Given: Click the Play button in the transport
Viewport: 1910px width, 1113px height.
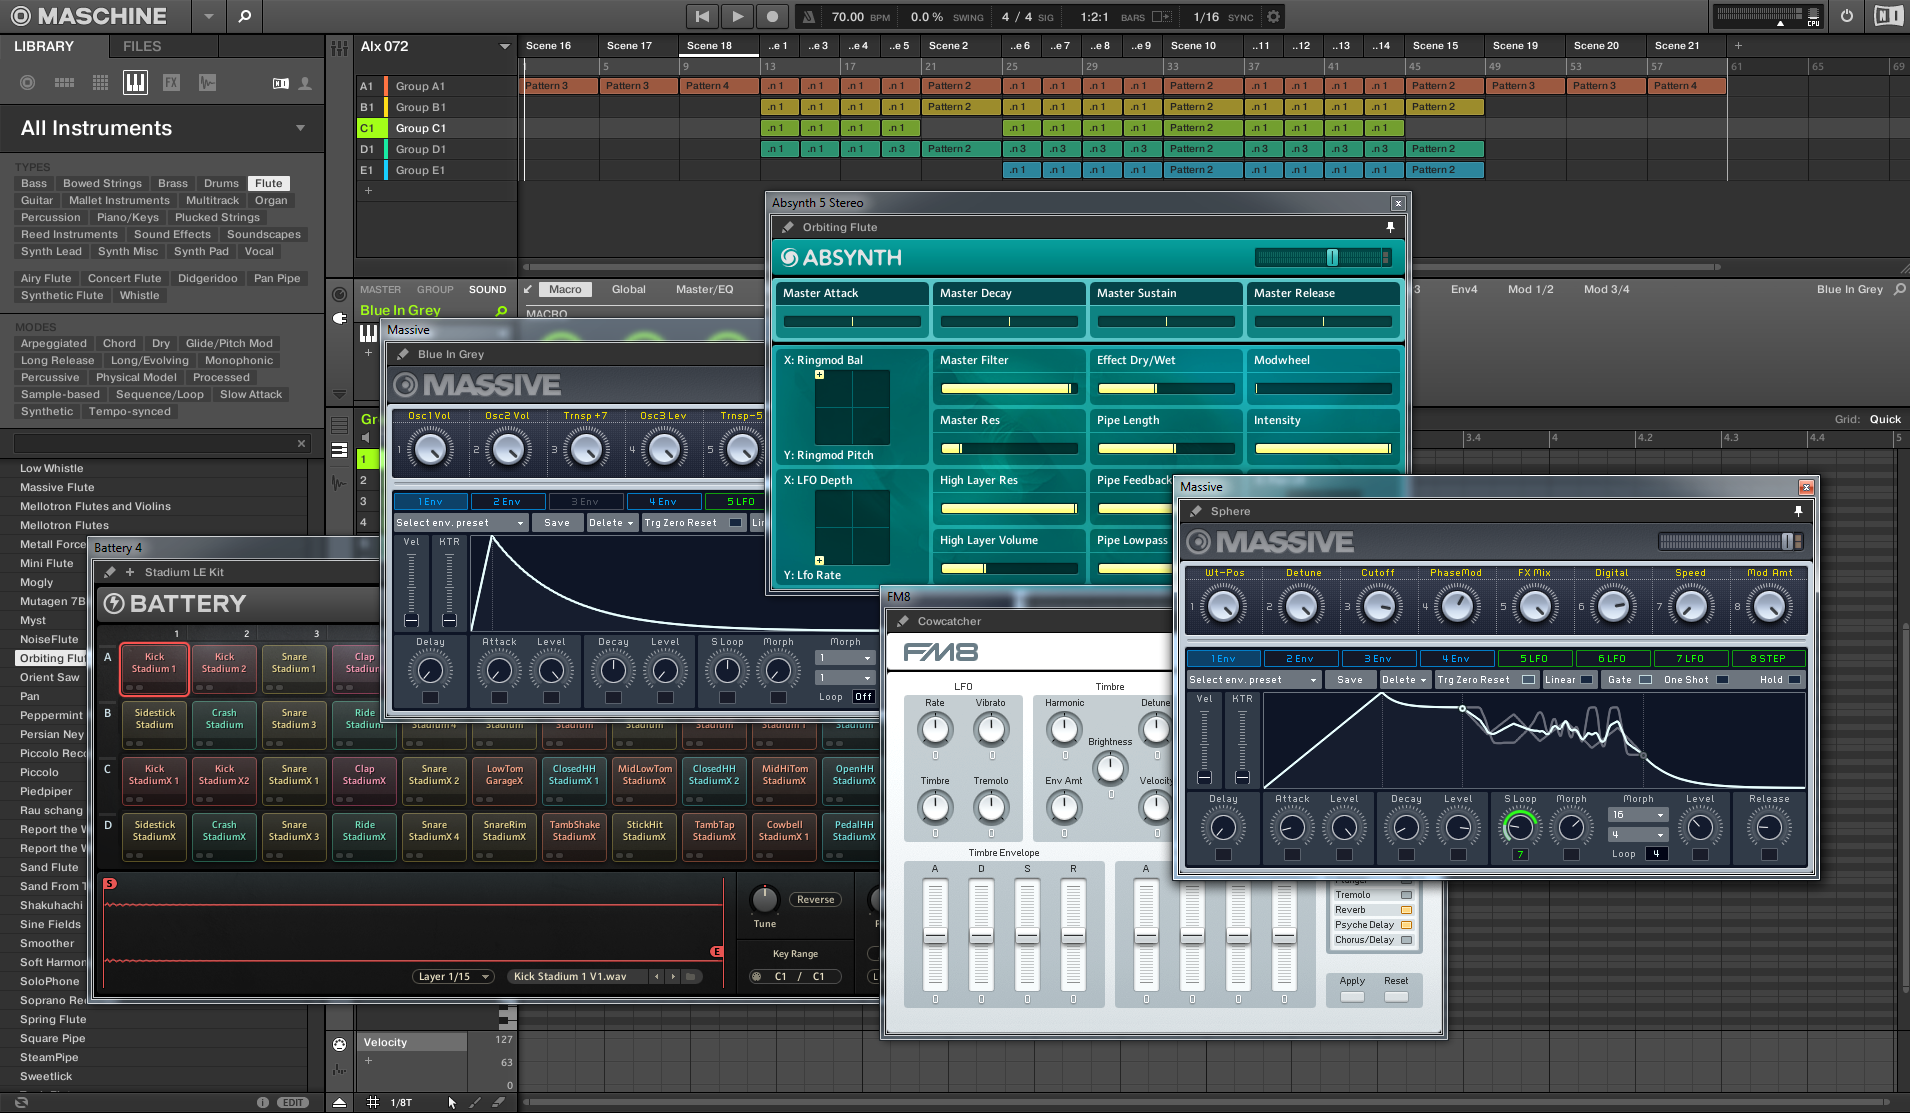Looking at the screenshot, I should coord(737,16).
